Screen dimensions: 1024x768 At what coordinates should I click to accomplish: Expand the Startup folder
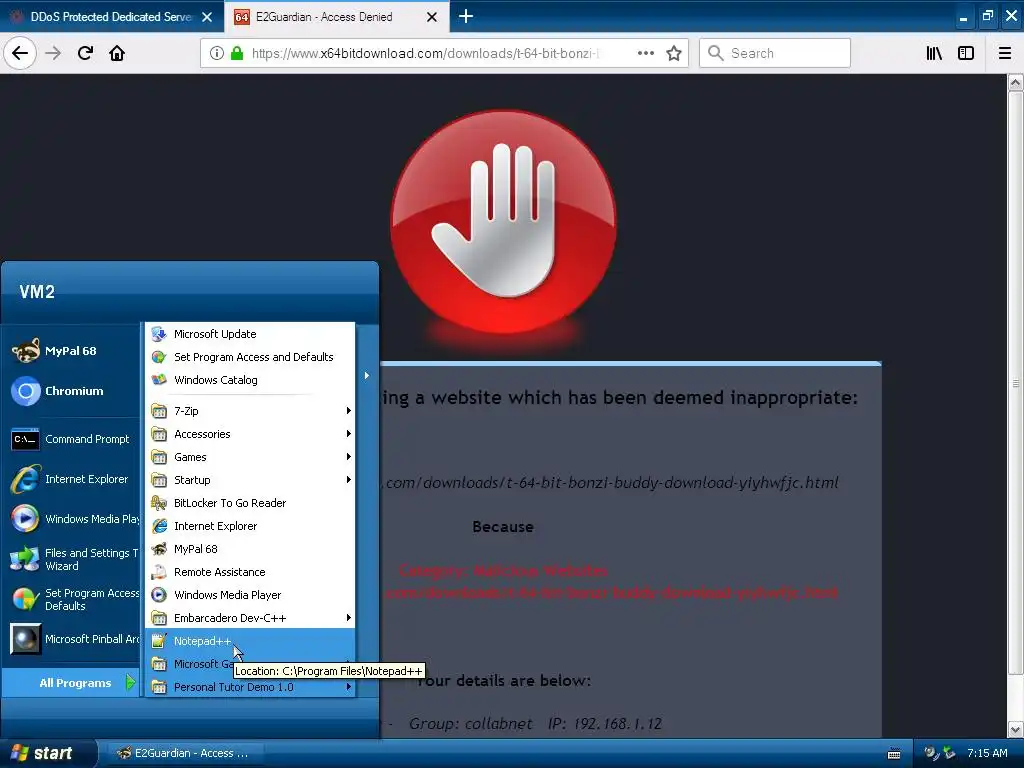click(x=251, y=480)
